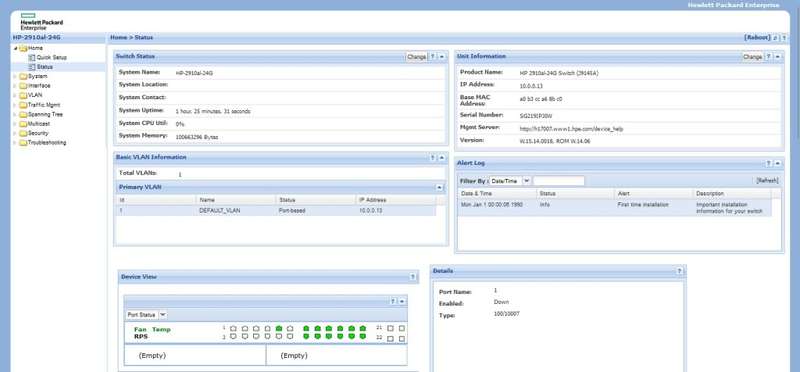
Task: Click the Troubleshooting folder icon
Action: click(x=23, y=143)
